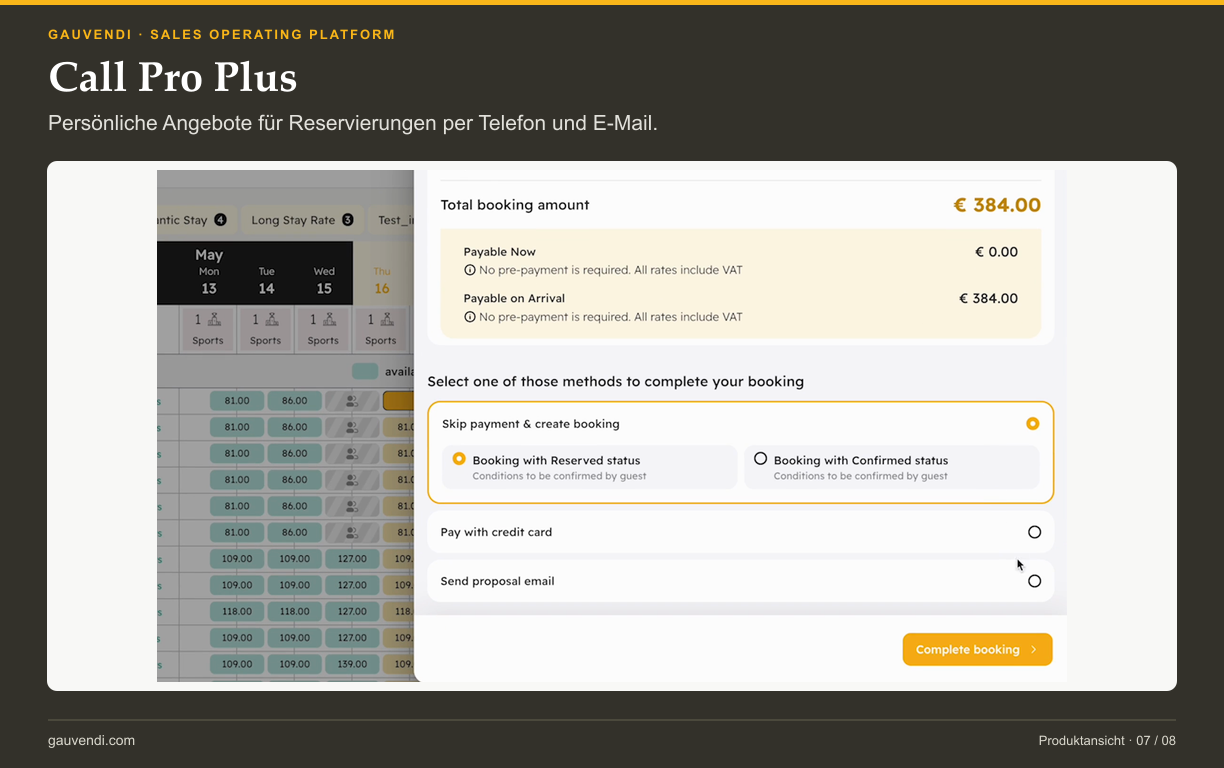Click the gauvendi.com footer text

(x=91, y=740)
